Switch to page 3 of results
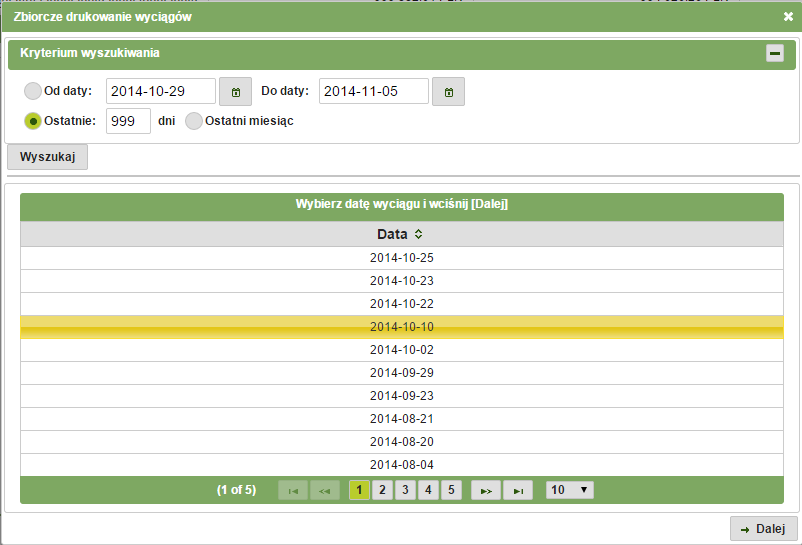 405,490
